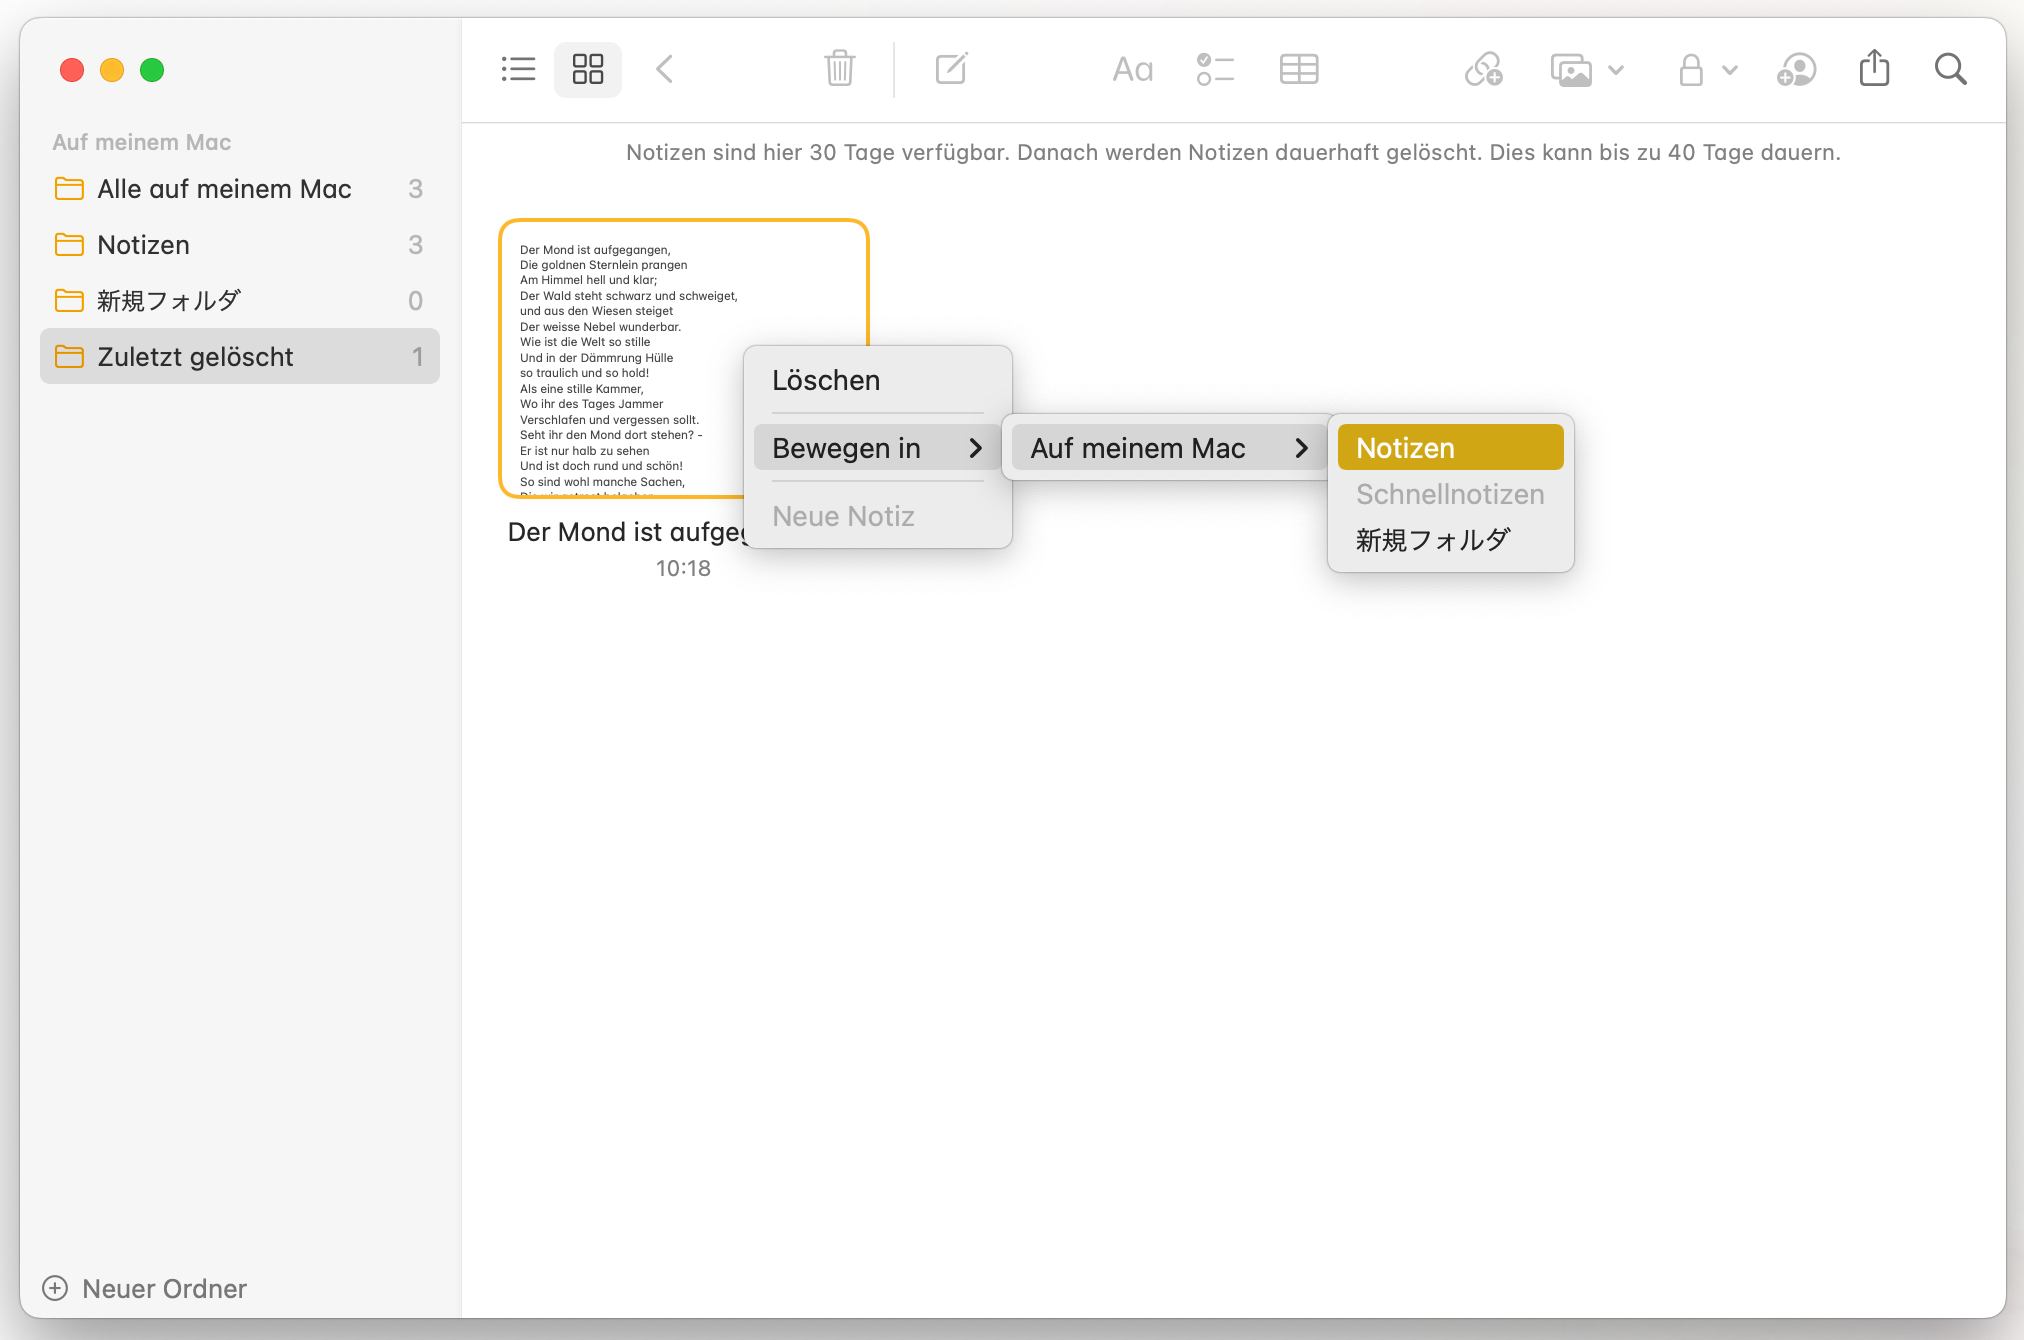Choose 新規フォルダ in the move submenu
Viewport: 2024px width, 1340px height.
point(1433,540)
